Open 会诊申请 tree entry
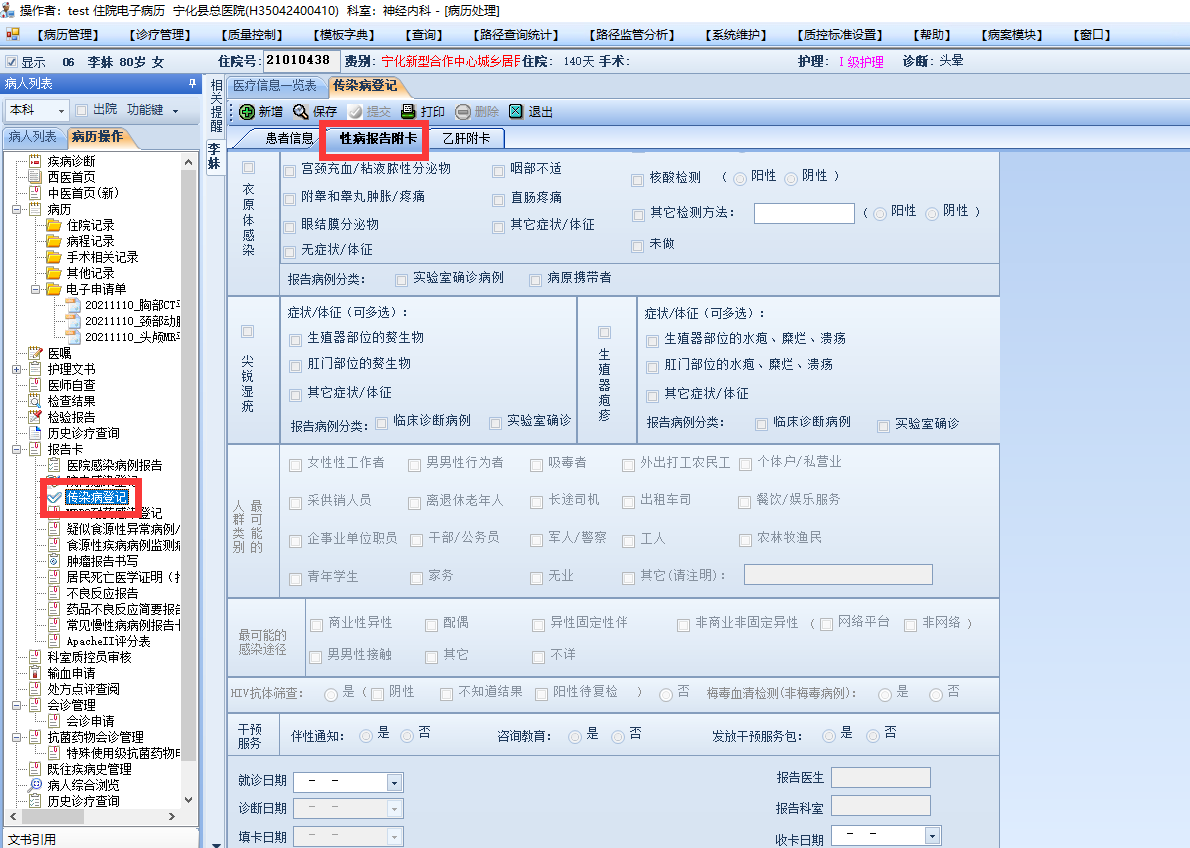 [90, 721]
